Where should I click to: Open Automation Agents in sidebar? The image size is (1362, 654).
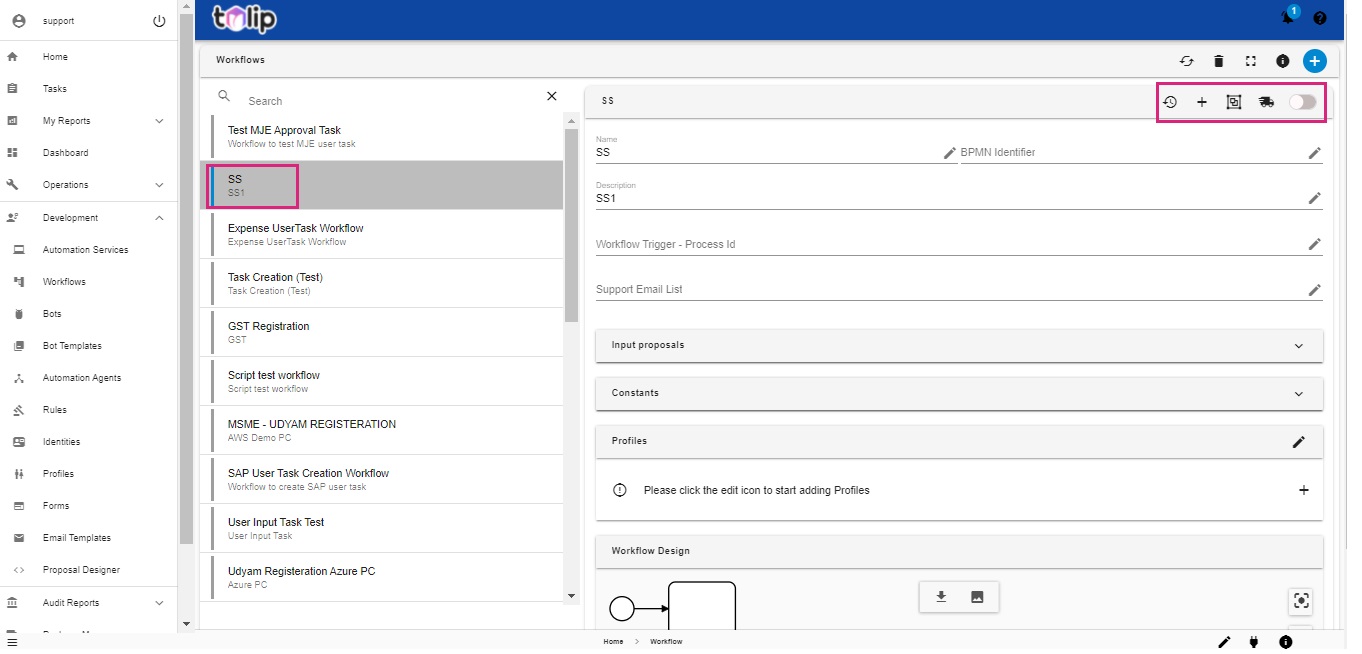[88, 378]
